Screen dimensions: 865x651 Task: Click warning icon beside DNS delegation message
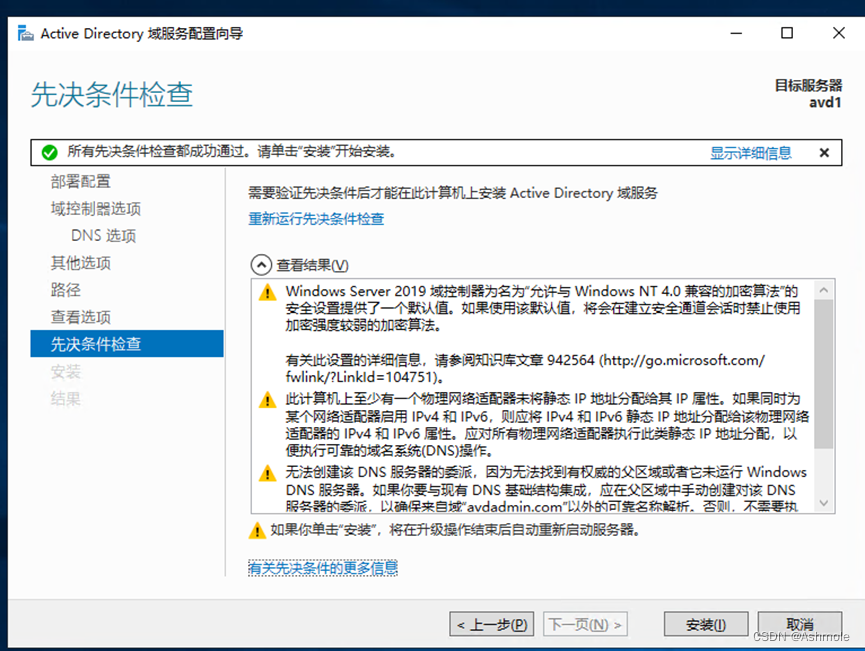[x=268, y=473]
